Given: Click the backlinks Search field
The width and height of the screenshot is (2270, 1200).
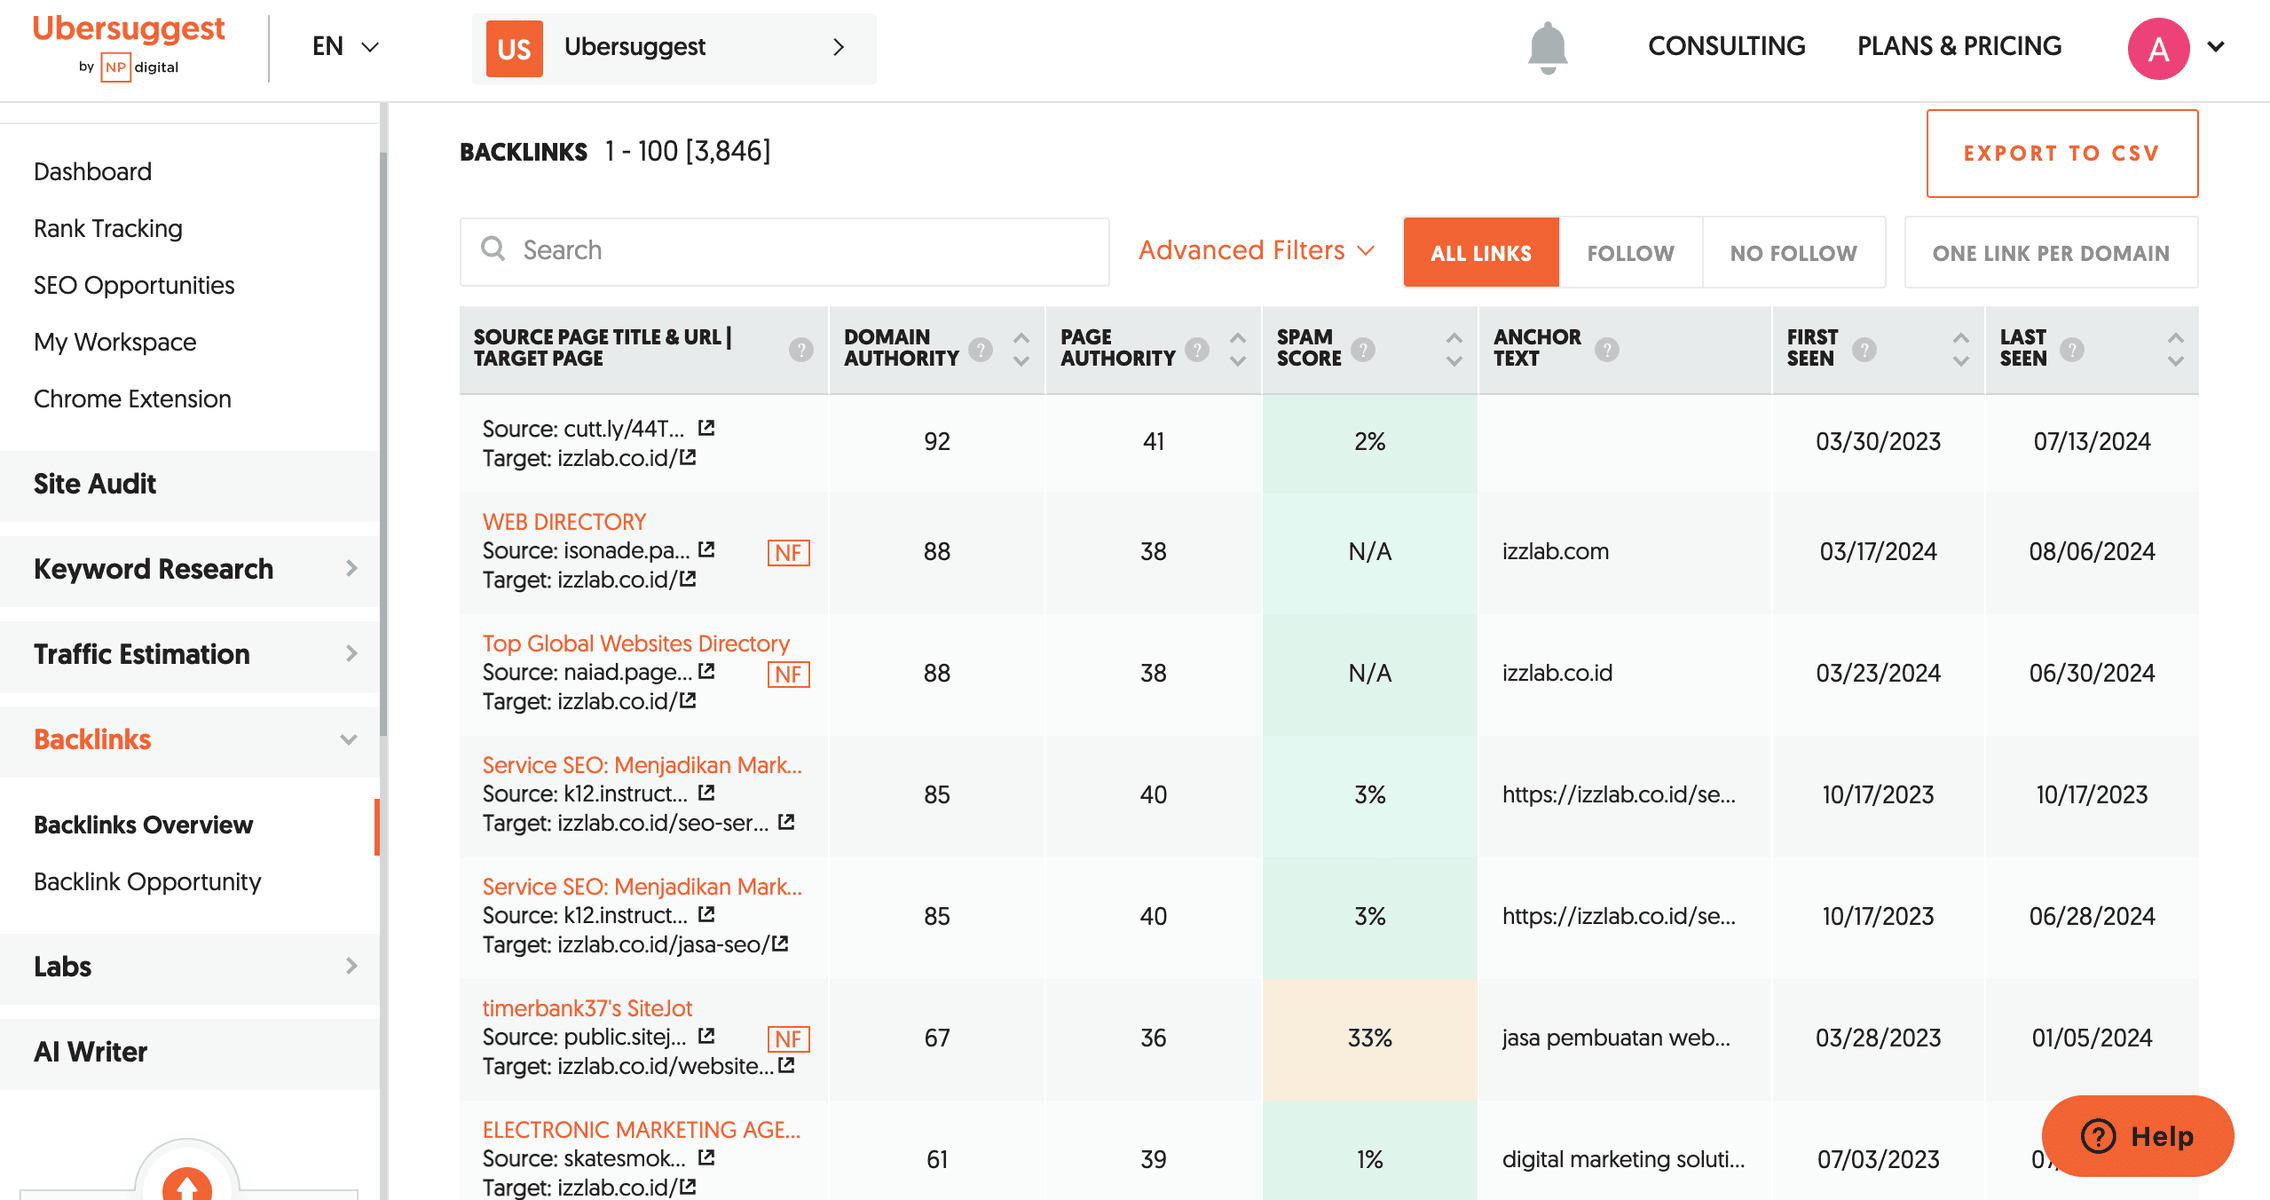Looking at the screenshot, I should point(784,251).
